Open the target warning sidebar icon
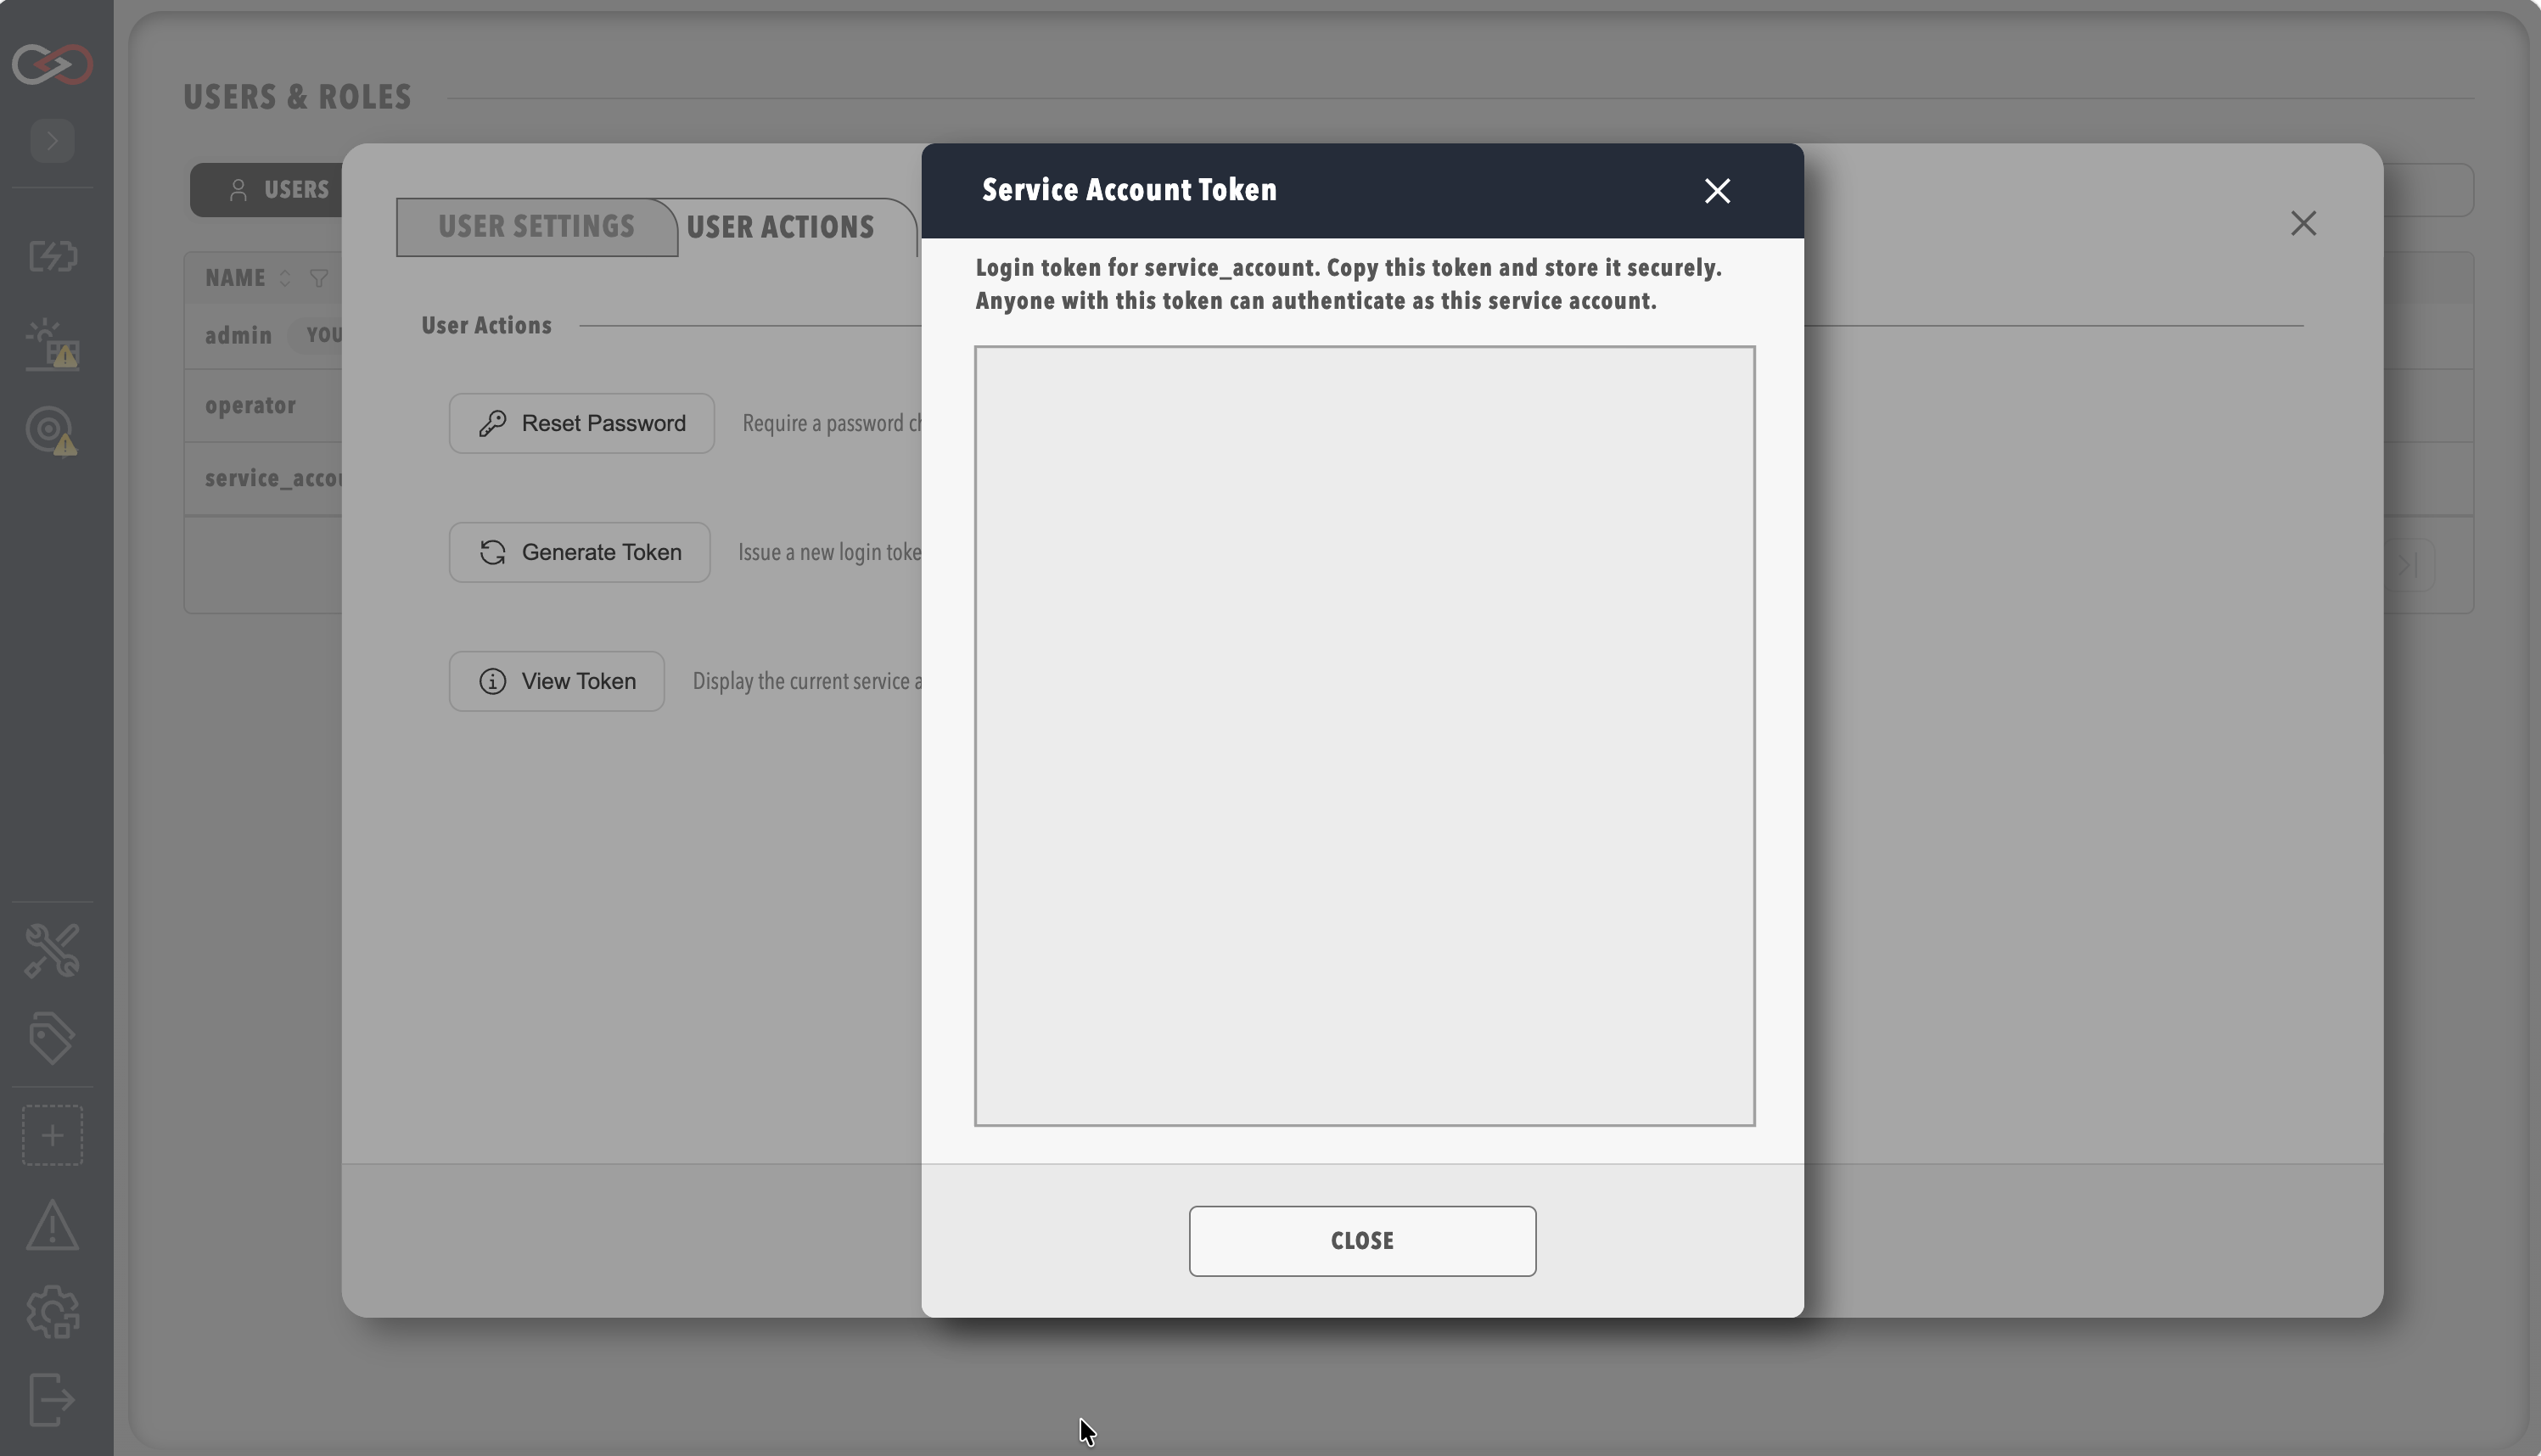 pyautogui.click(x=53, y=431)
